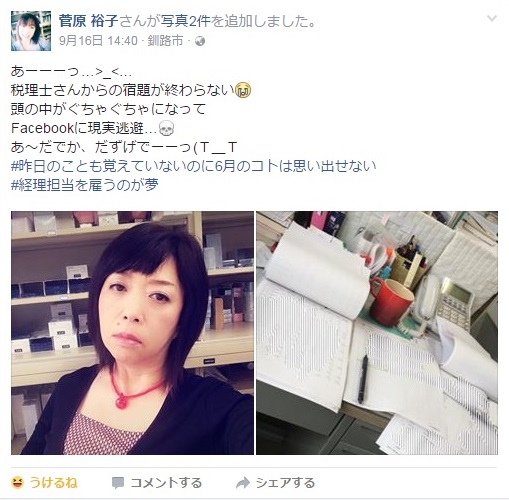Screen dimensions: 509x500
Task: Click the laughing face reaction icon
Action: pyautogui.click(x=18, y=483)
